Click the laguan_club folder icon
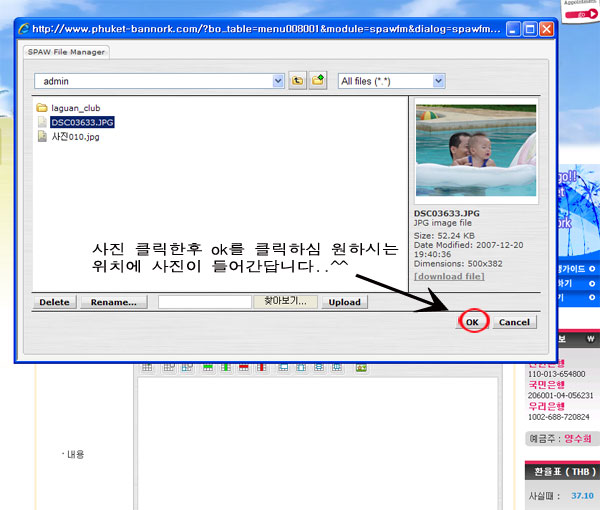The width and height of the screenshot is (600, 510). (42, 108)
